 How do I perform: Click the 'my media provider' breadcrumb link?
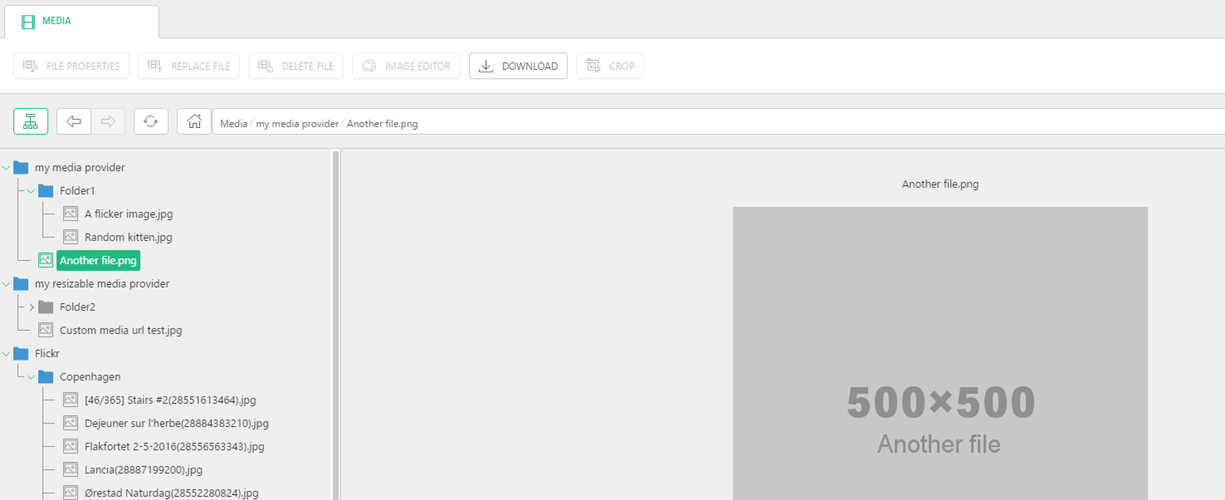(x=297, y=124)
